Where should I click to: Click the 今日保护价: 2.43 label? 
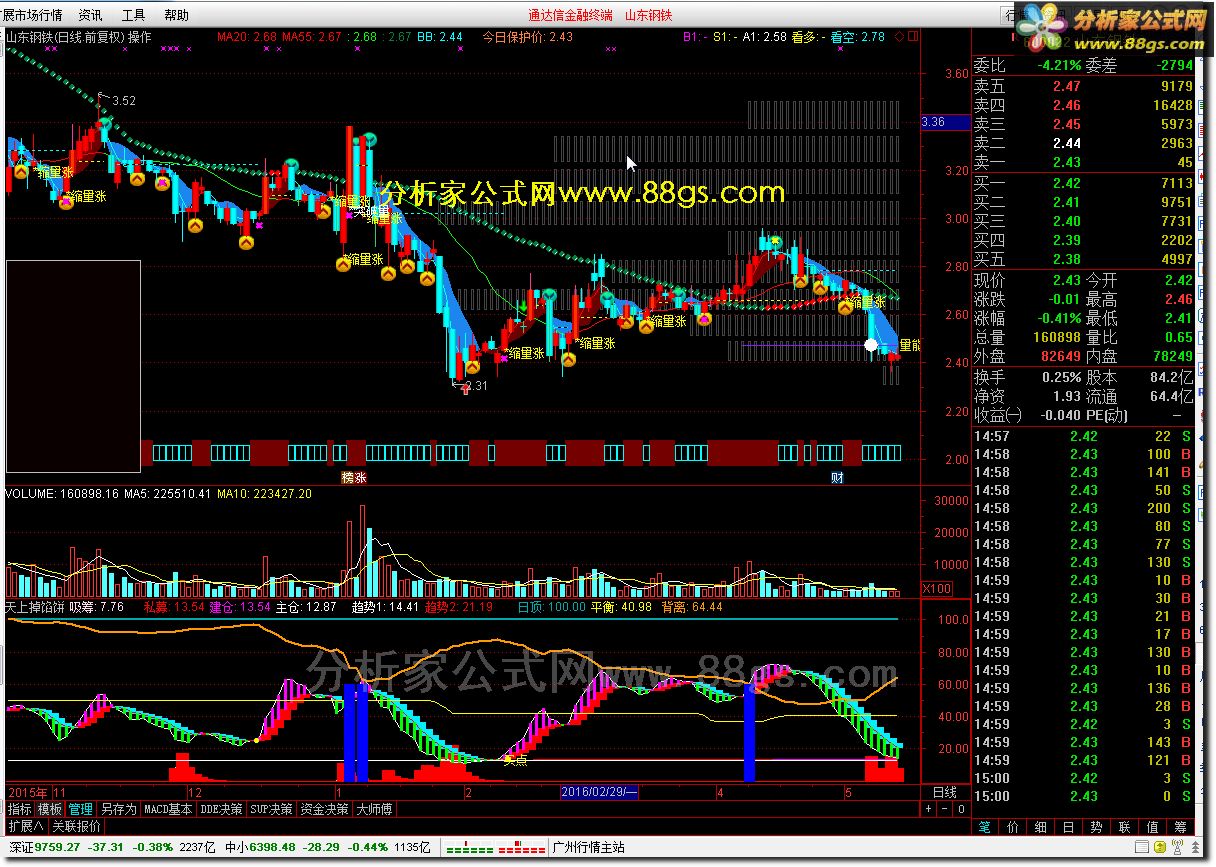[x=527, y=37]
